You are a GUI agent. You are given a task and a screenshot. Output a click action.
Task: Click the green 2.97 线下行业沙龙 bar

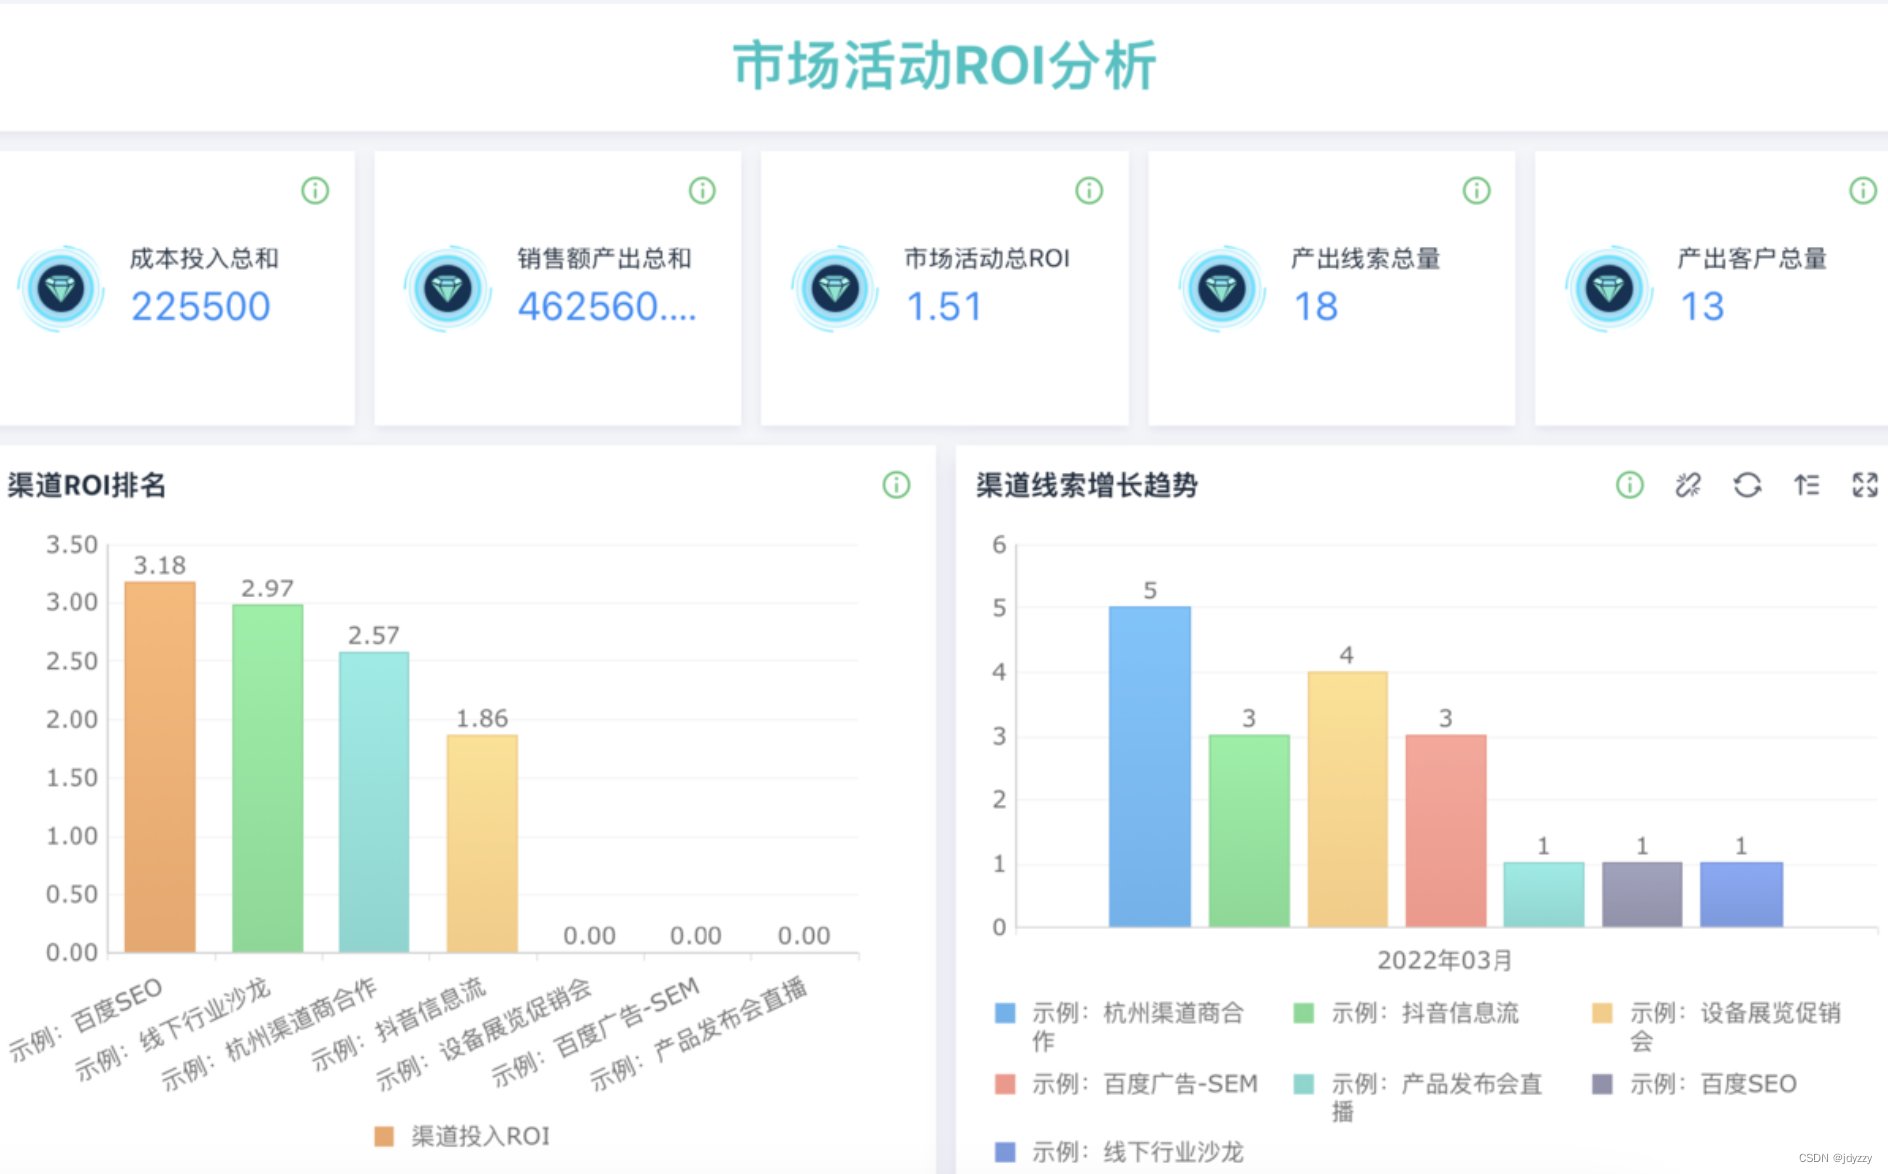point(267,778)
